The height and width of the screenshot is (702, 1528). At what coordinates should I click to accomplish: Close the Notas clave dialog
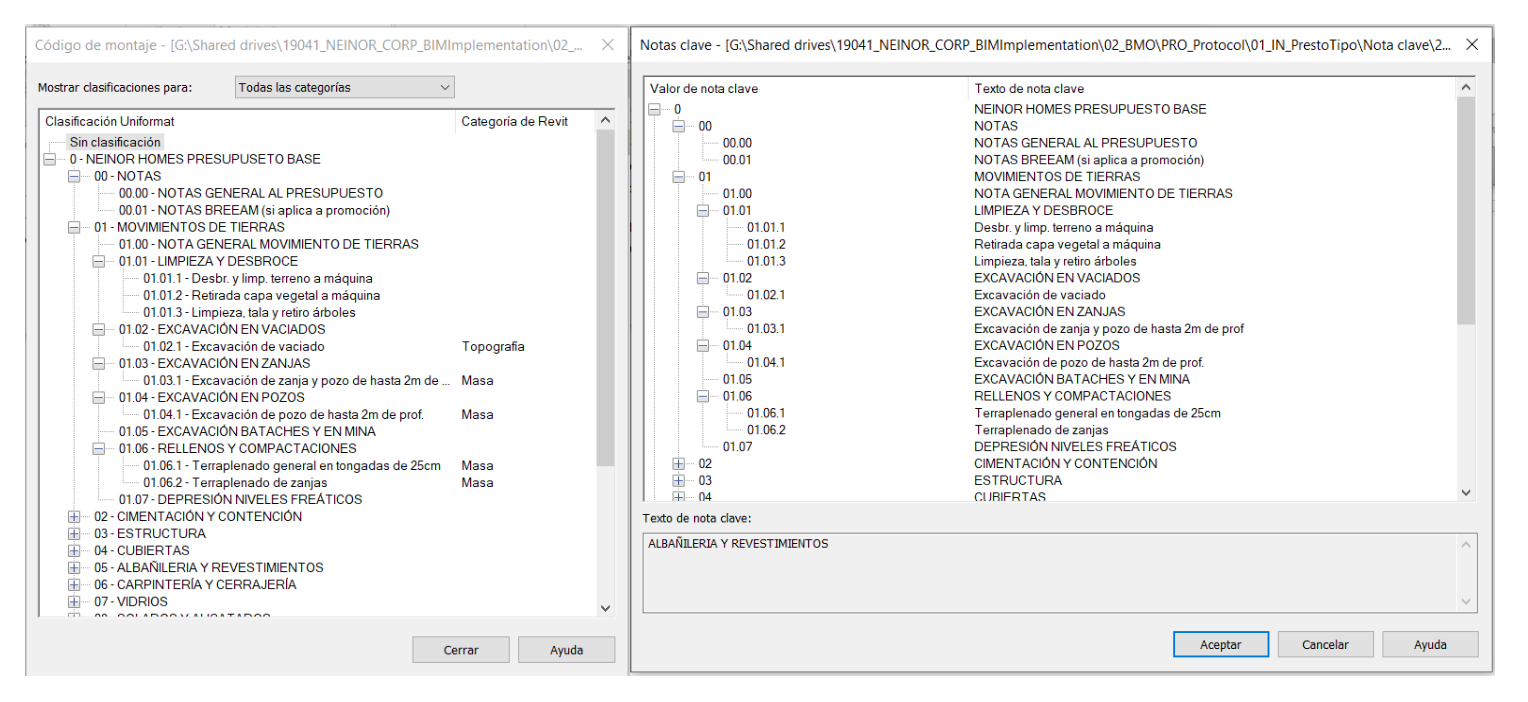pyautogui.click(x=1470, y=46)
